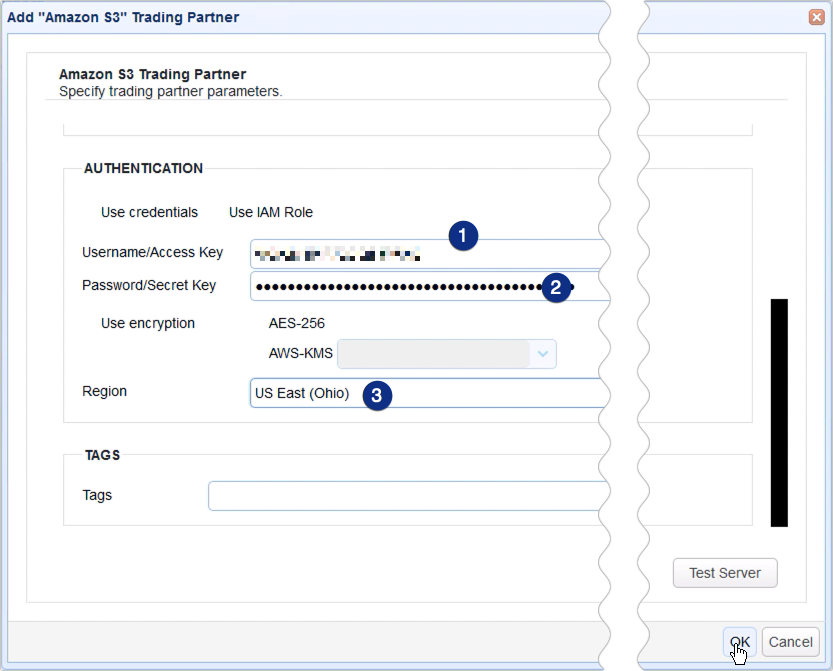The image size is (833, 671).
Task: Click the numbered callout badge 2
Action: click(557, 286)
